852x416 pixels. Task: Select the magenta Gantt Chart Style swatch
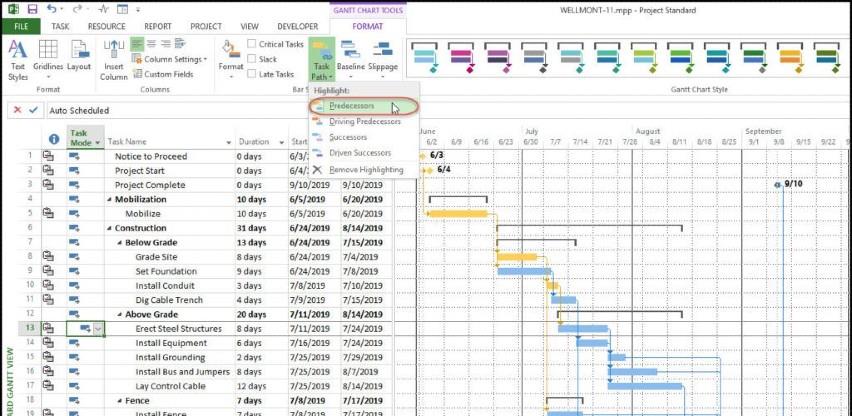tap(462, 55)
